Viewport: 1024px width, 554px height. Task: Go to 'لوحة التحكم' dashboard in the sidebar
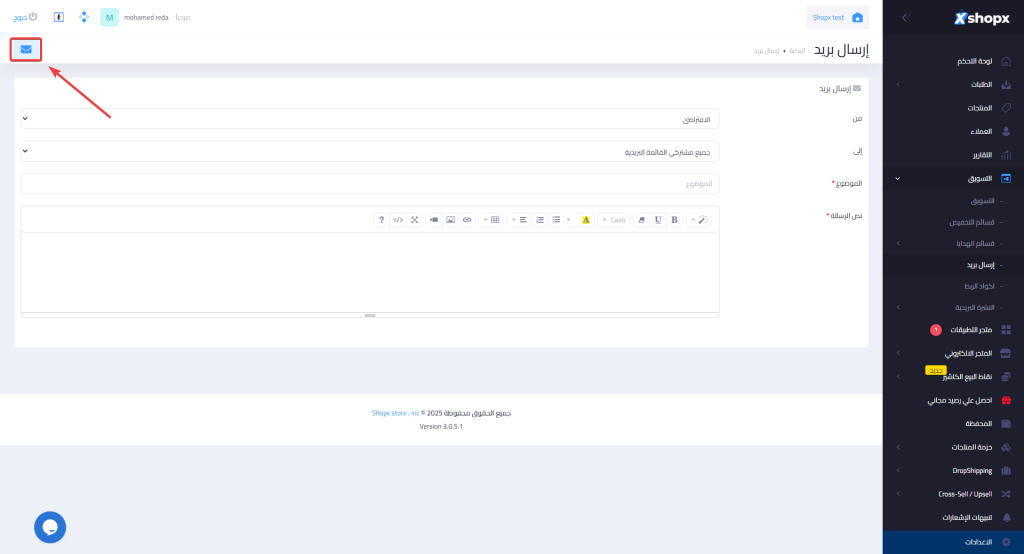(970, 62)
